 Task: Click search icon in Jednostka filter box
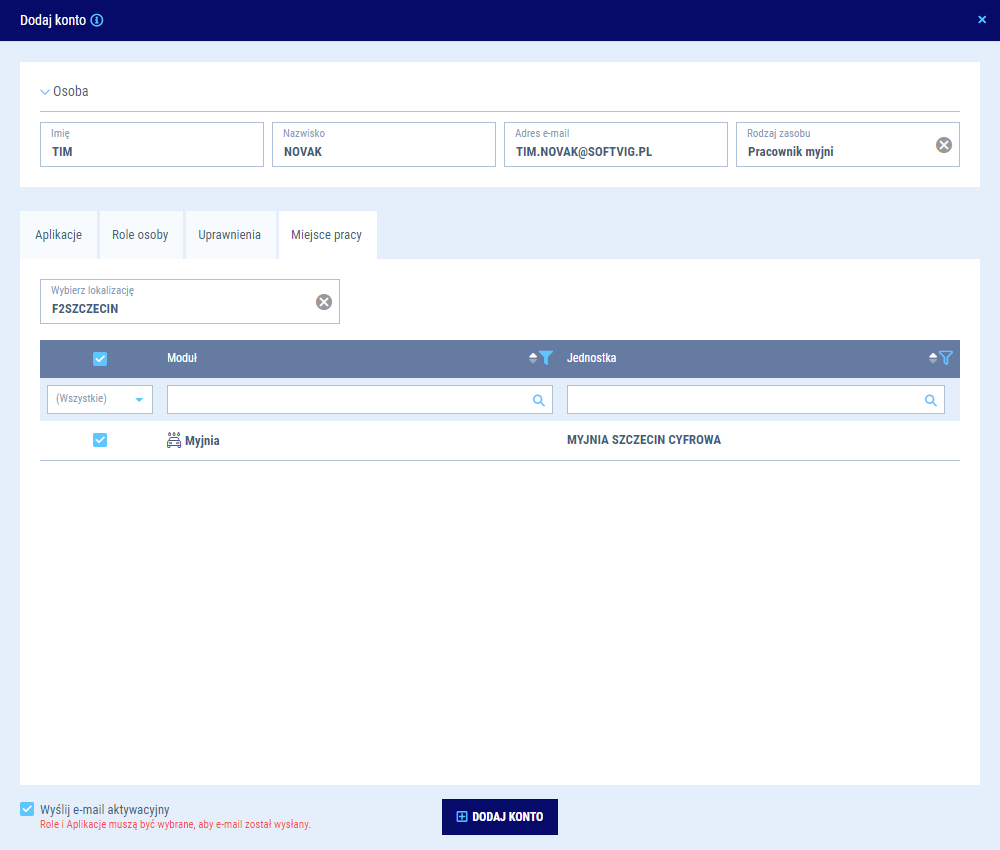pos(931,400)
